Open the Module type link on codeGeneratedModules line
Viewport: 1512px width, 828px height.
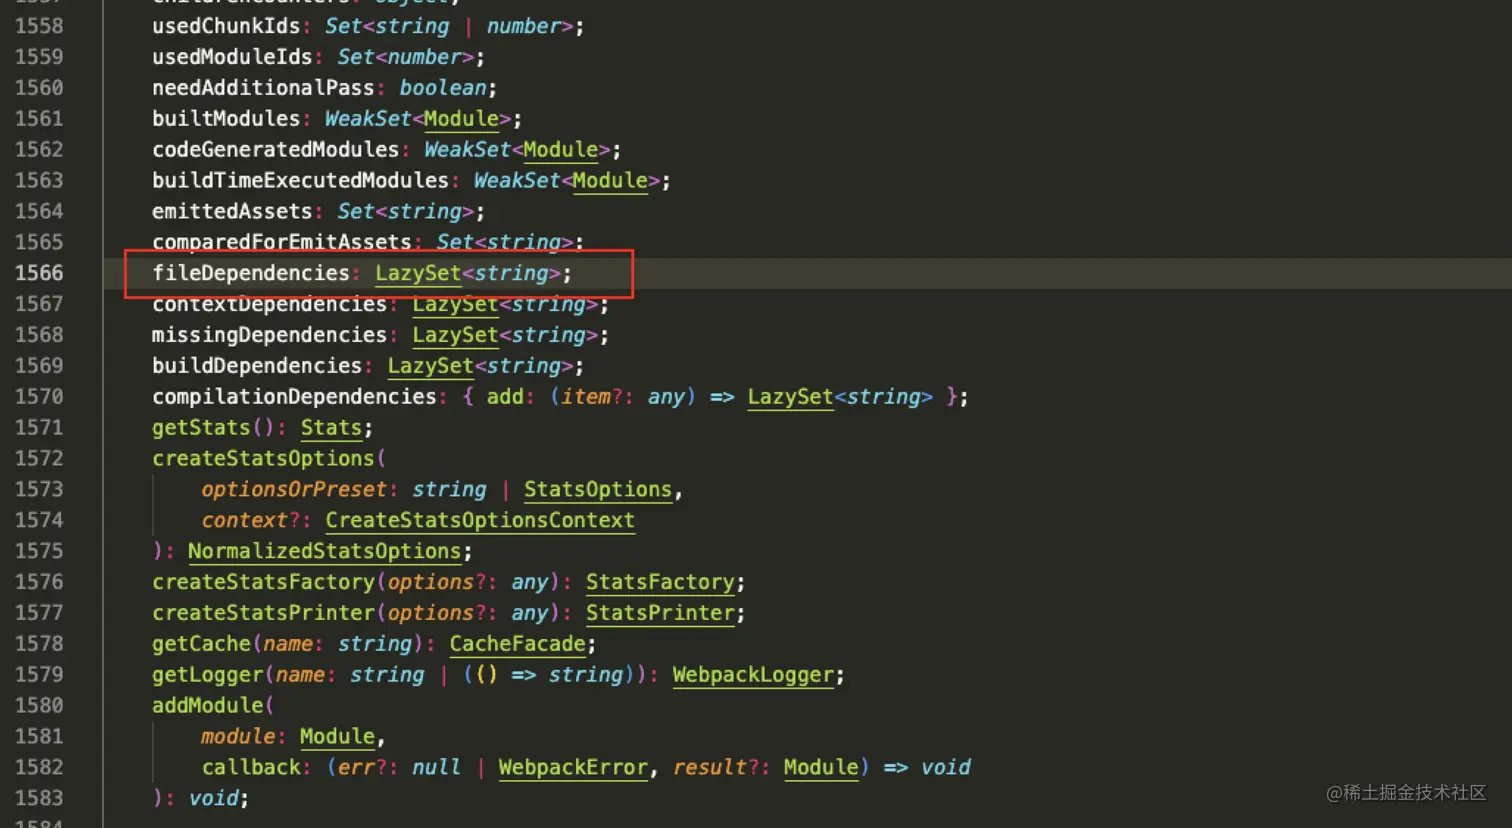click(x=561, y=150)
